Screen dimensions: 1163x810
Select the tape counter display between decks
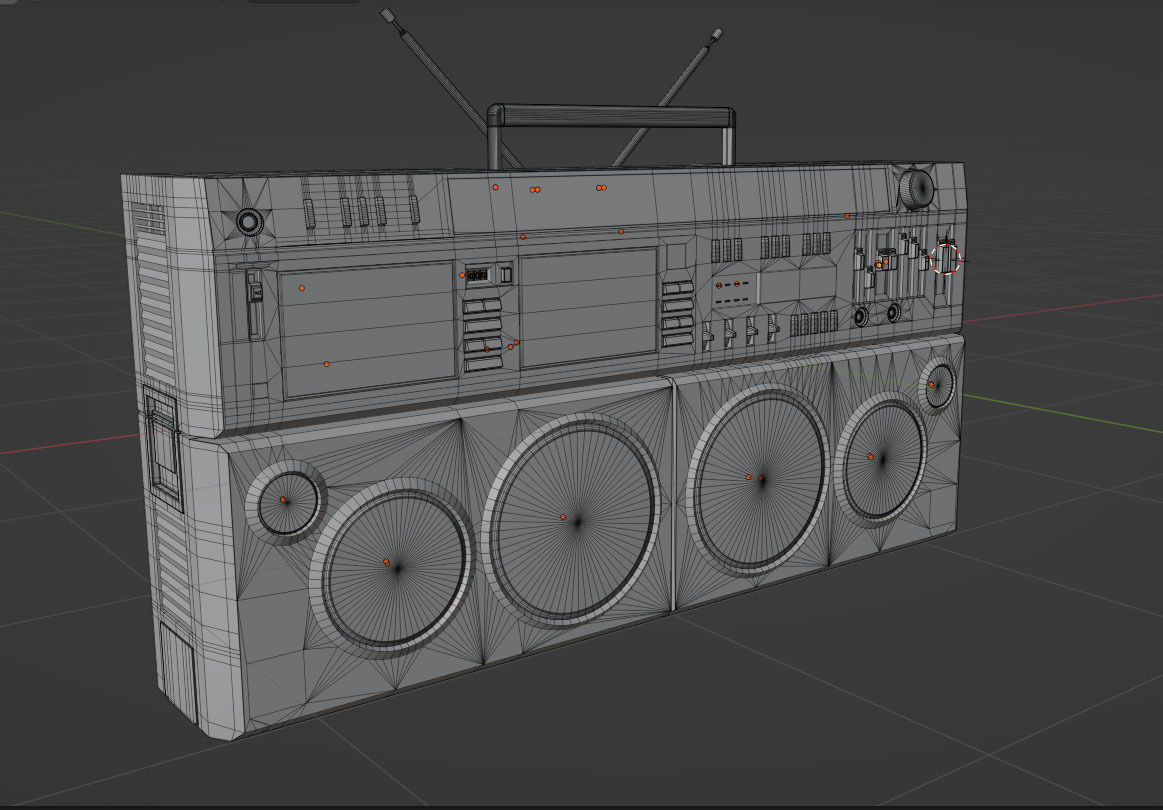[x=478, y=275]
